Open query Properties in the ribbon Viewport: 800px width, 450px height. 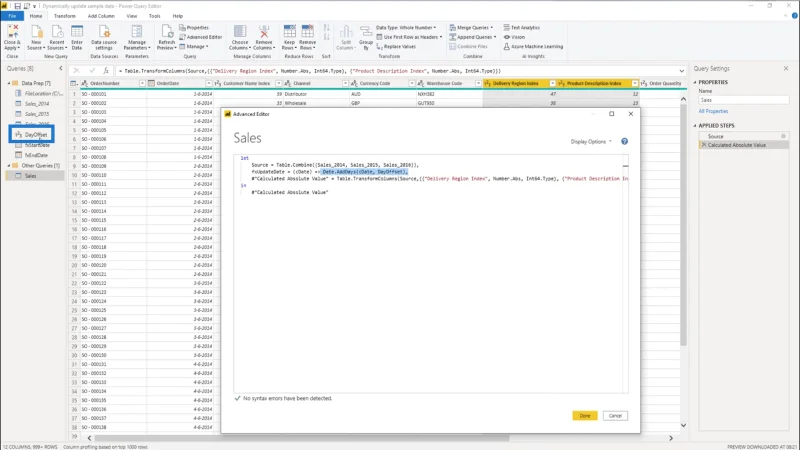coord(194,28)
